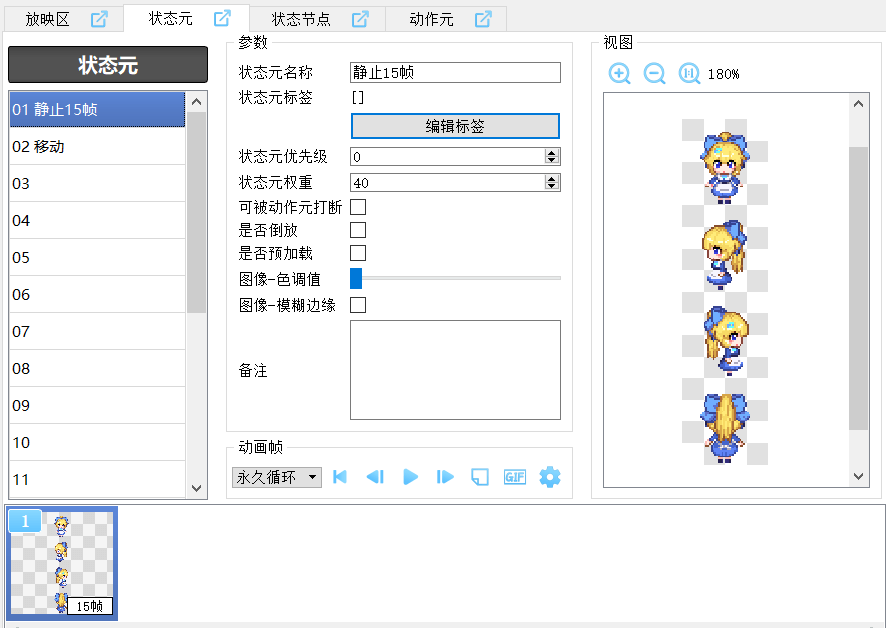Enable 可被动作元打断 checkbox
Screen dimensions: 886x628
pos(358,207)
